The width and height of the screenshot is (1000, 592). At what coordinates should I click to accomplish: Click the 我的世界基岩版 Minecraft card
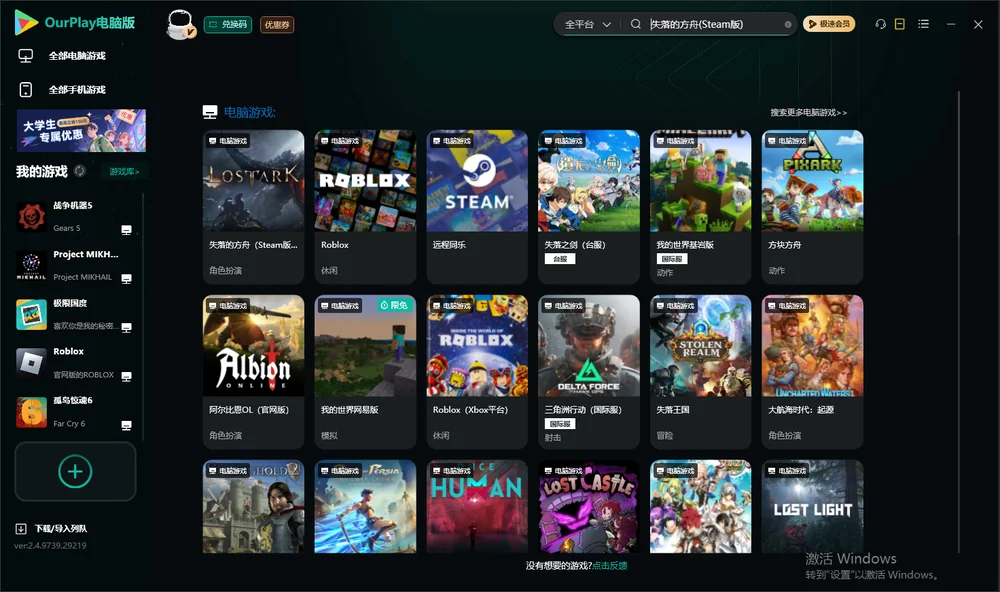click(x=701, y=207)
